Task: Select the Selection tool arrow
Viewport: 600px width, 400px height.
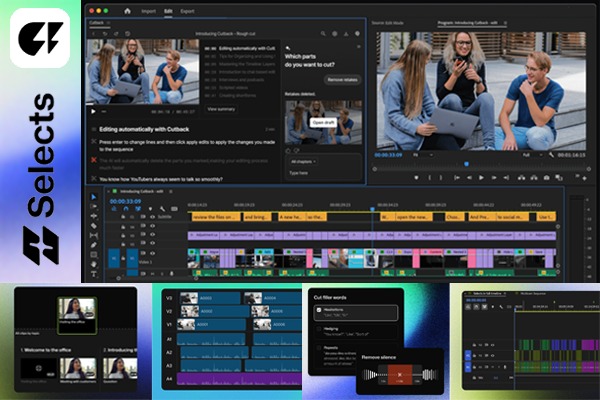Action: point(94,197)
